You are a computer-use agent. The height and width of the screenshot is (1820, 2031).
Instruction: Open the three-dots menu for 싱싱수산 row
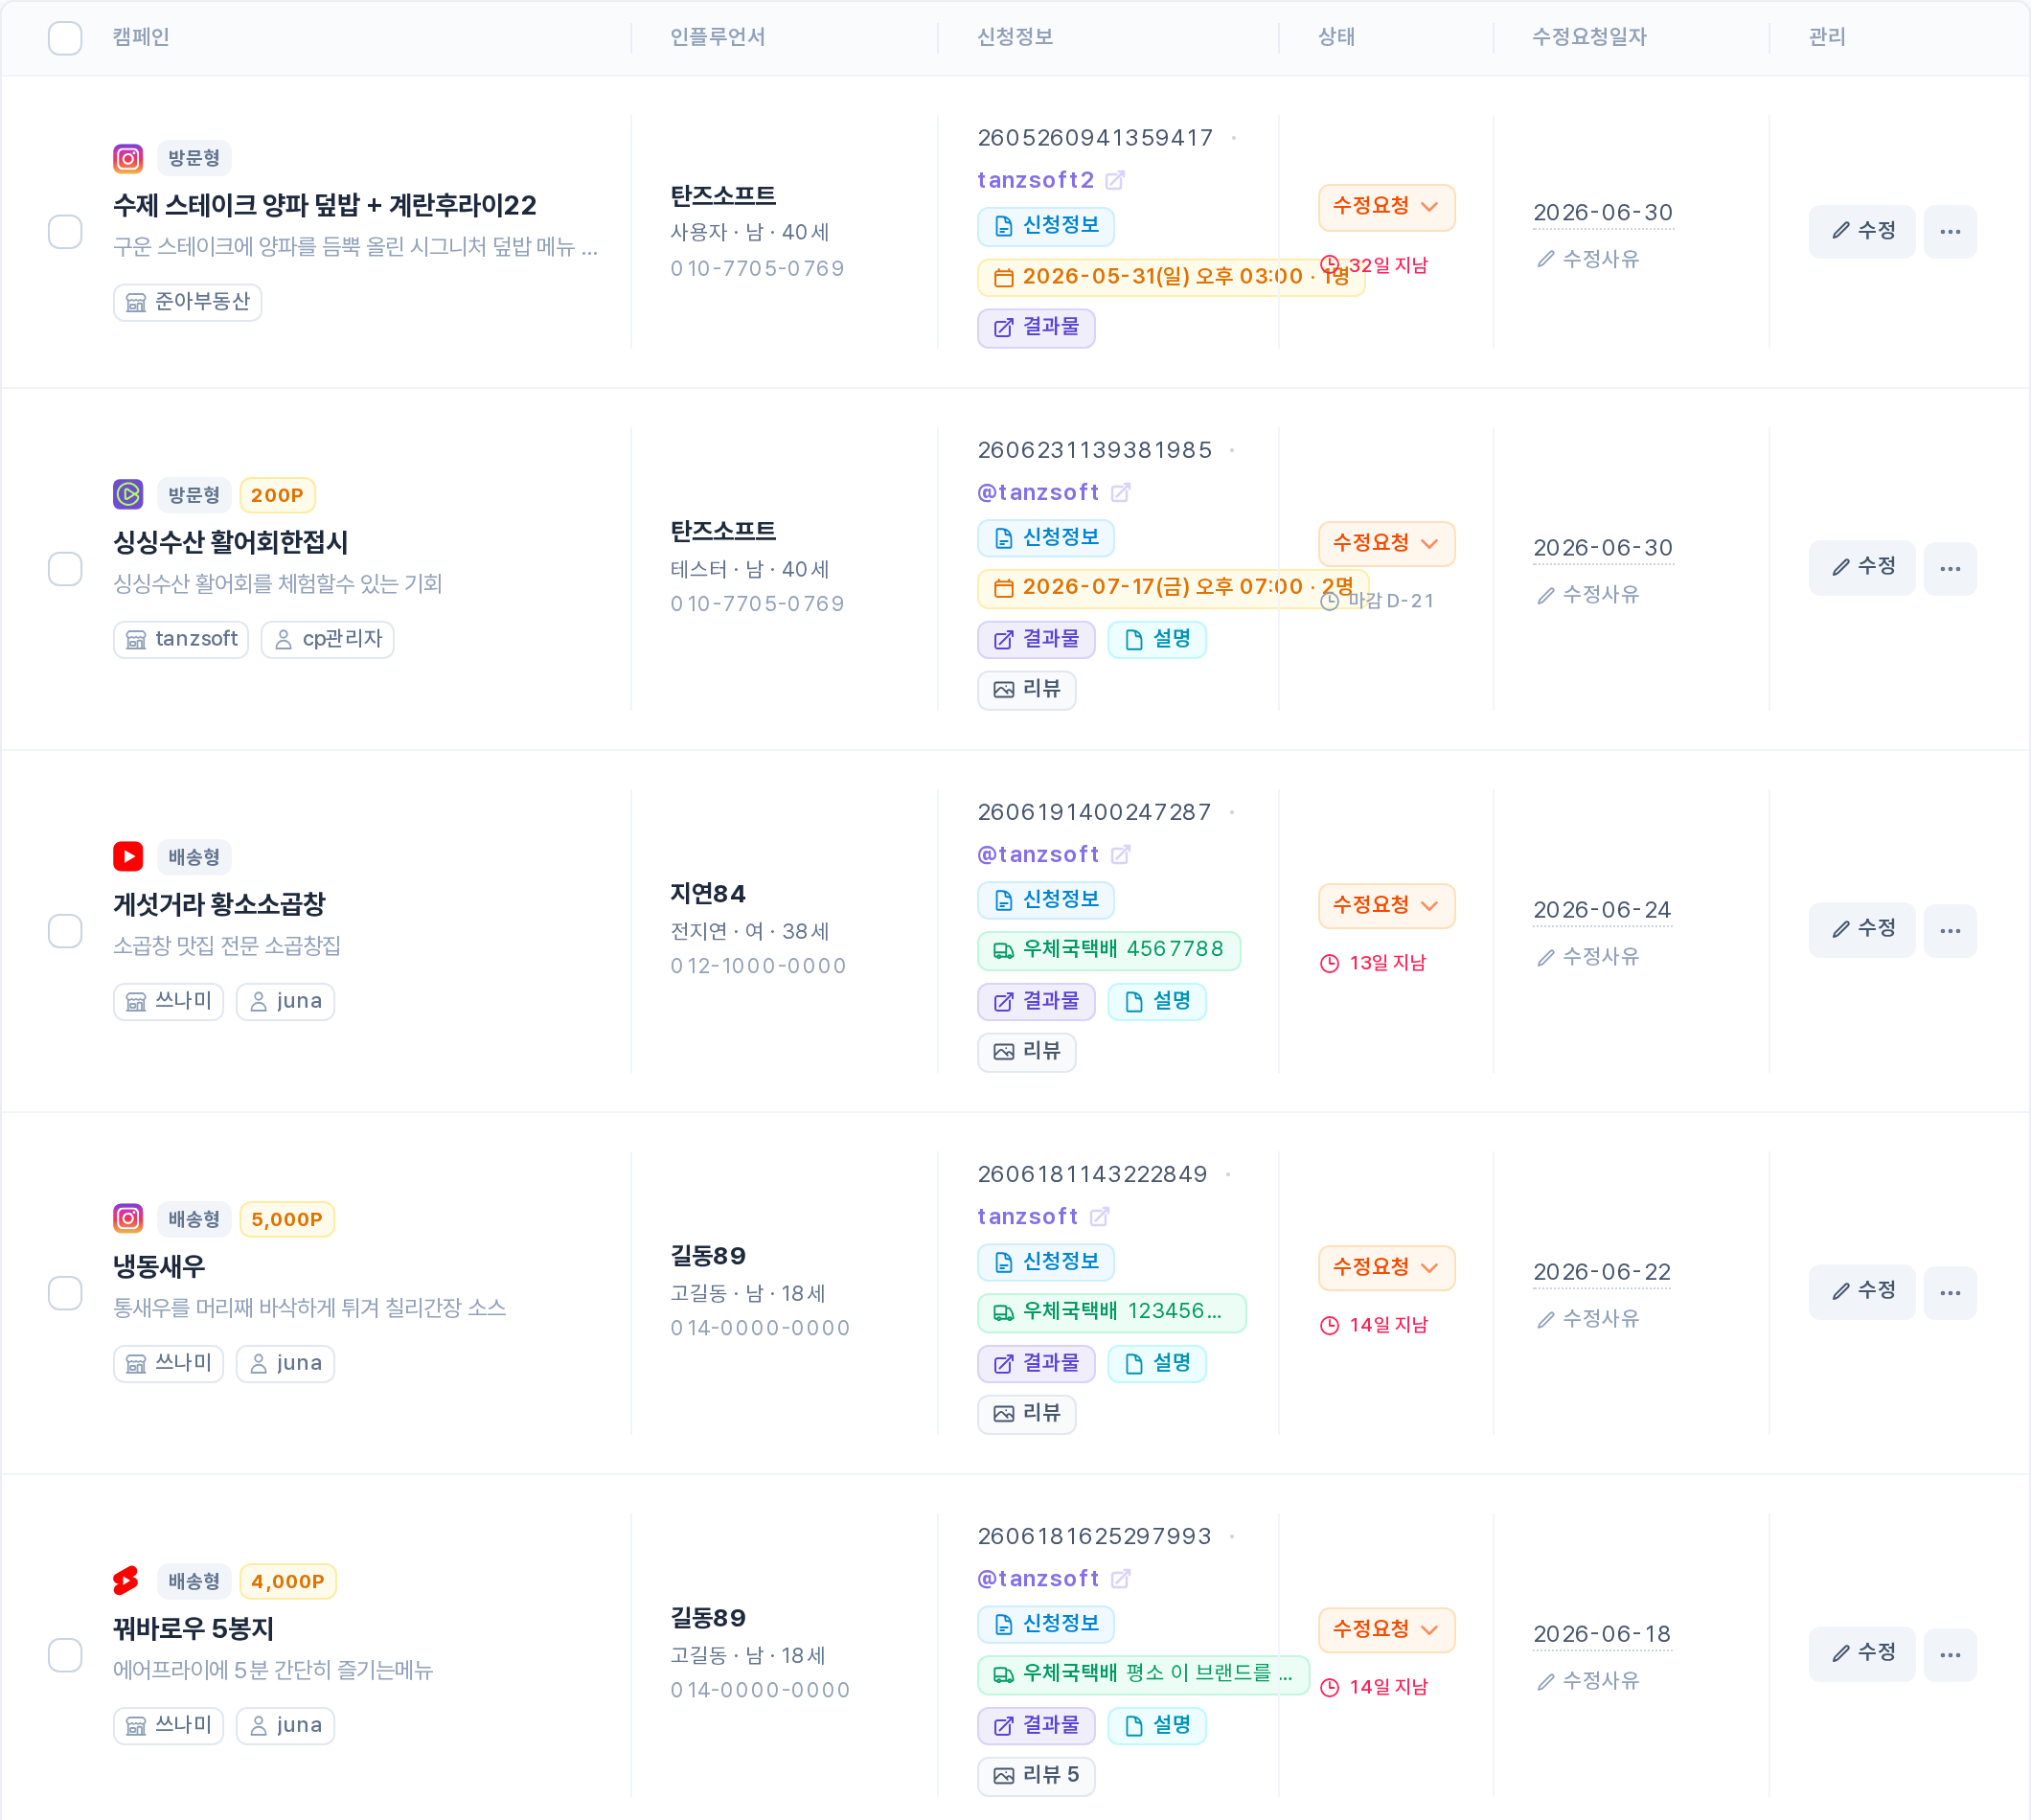tap(1949, 568)
